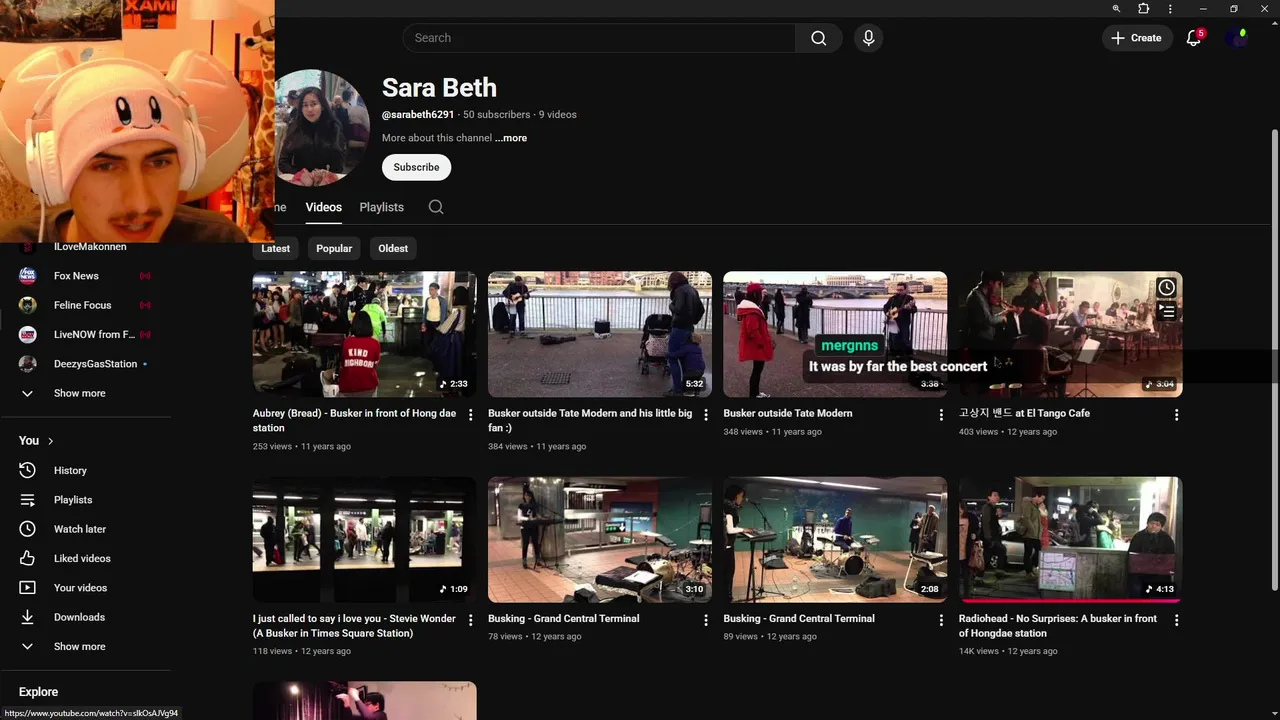Play the 1:09 Times Square station thumbnail
Image resolution: width=1280 pixels, height=720 pixels.
tap(365, 539)
